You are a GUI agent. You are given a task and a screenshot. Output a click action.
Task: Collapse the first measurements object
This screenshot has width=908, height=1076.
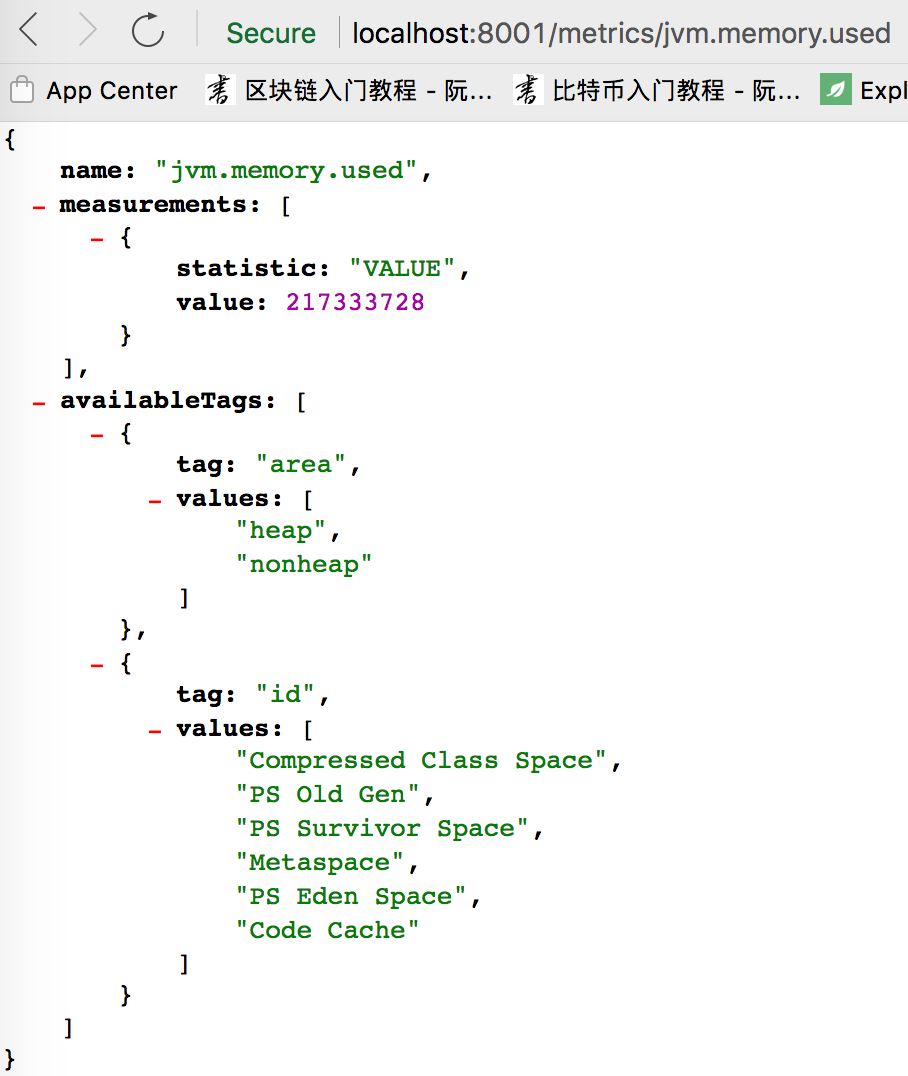tap(97, 240)
